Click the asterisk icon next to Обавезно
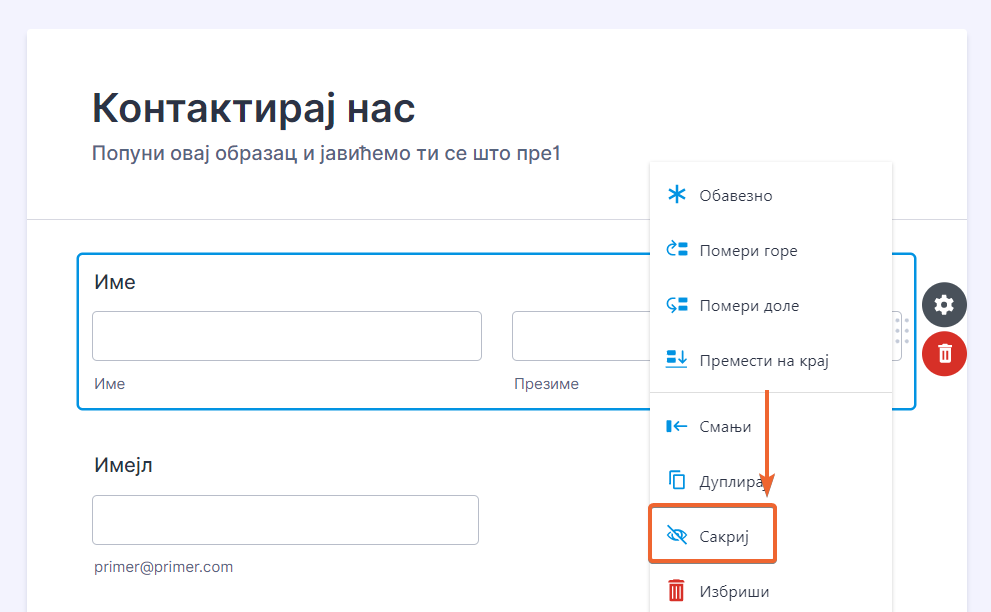 click(x=677, y=195)
